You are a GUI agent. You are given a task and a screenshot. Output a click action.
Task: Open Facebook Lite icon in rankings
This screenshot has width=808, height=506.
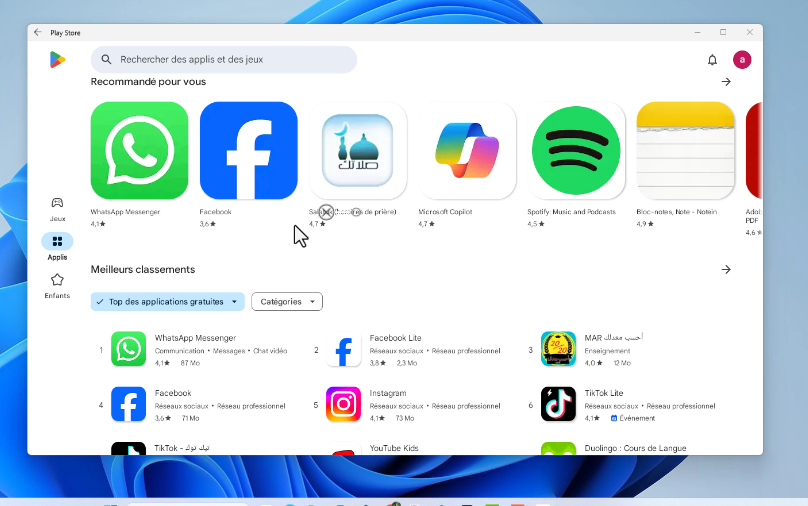point(343,349)
